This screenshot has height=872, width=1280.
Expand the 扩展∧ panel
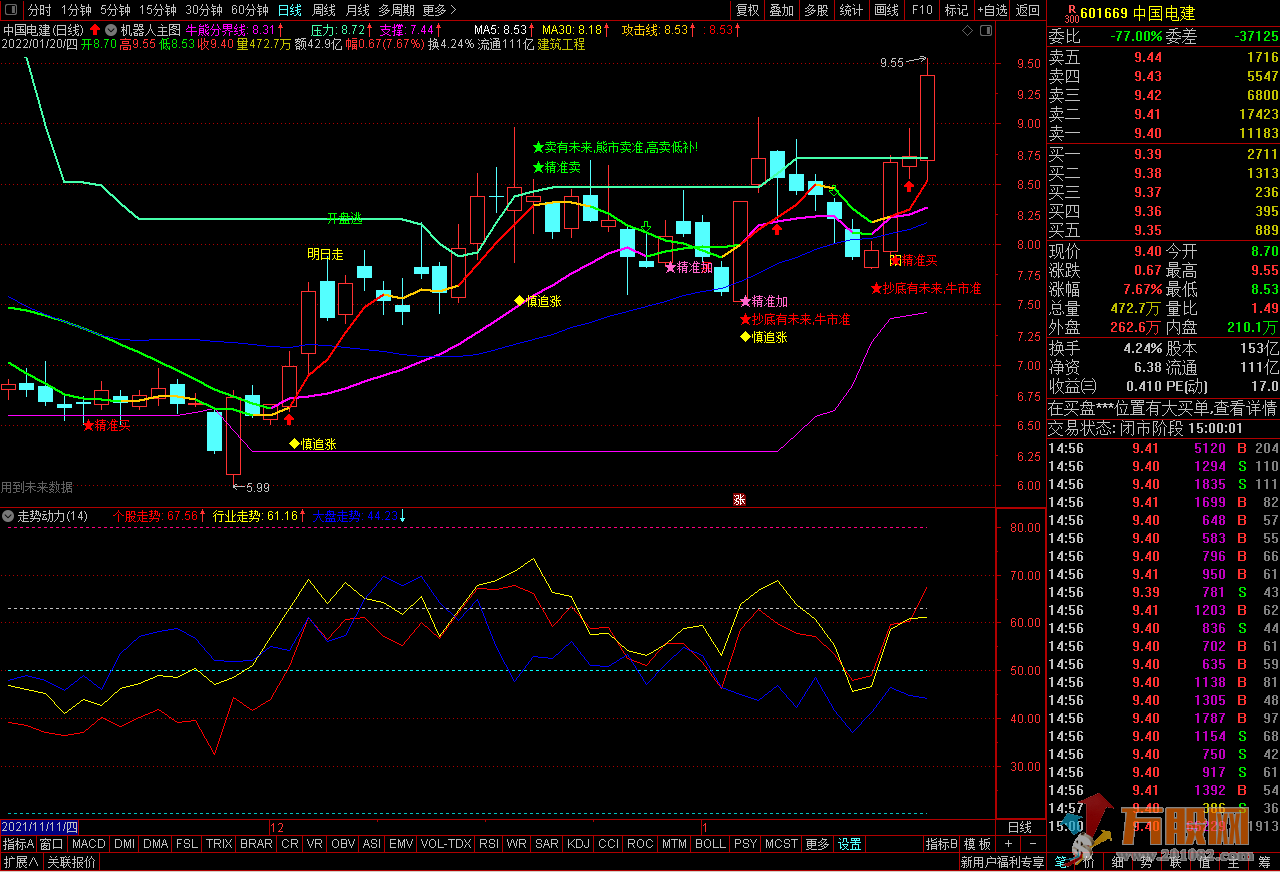point(21,862)
